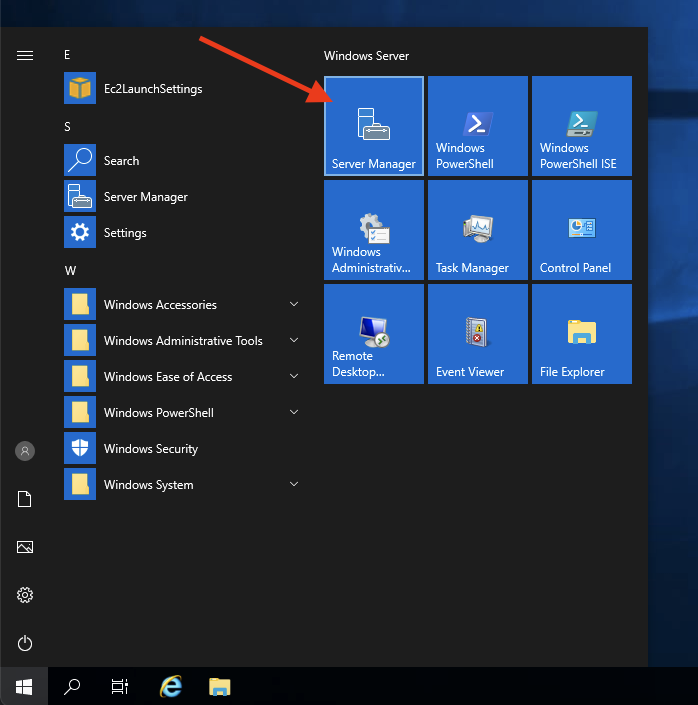Click the Task View taskbar button
The width and height of the screenshot is (698, 705).
point(120,686)
